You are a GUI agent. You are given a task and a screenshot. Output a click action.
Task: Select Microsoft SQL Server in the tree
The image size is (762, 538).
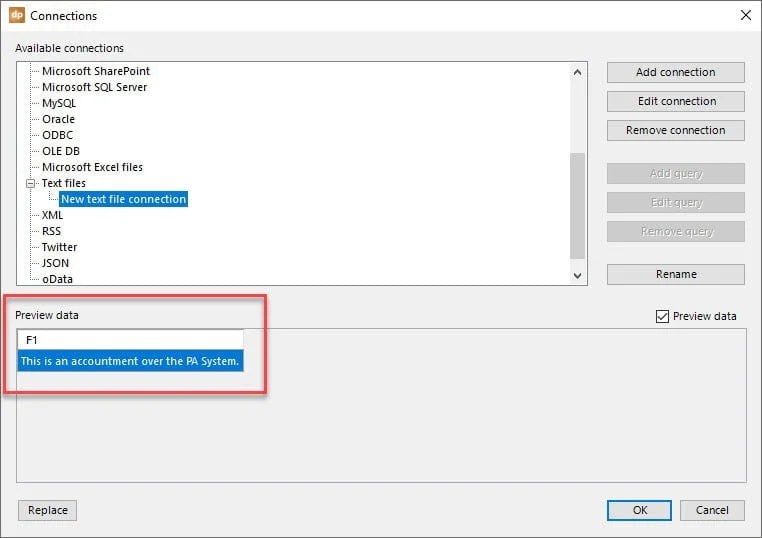tap(95, 87)
